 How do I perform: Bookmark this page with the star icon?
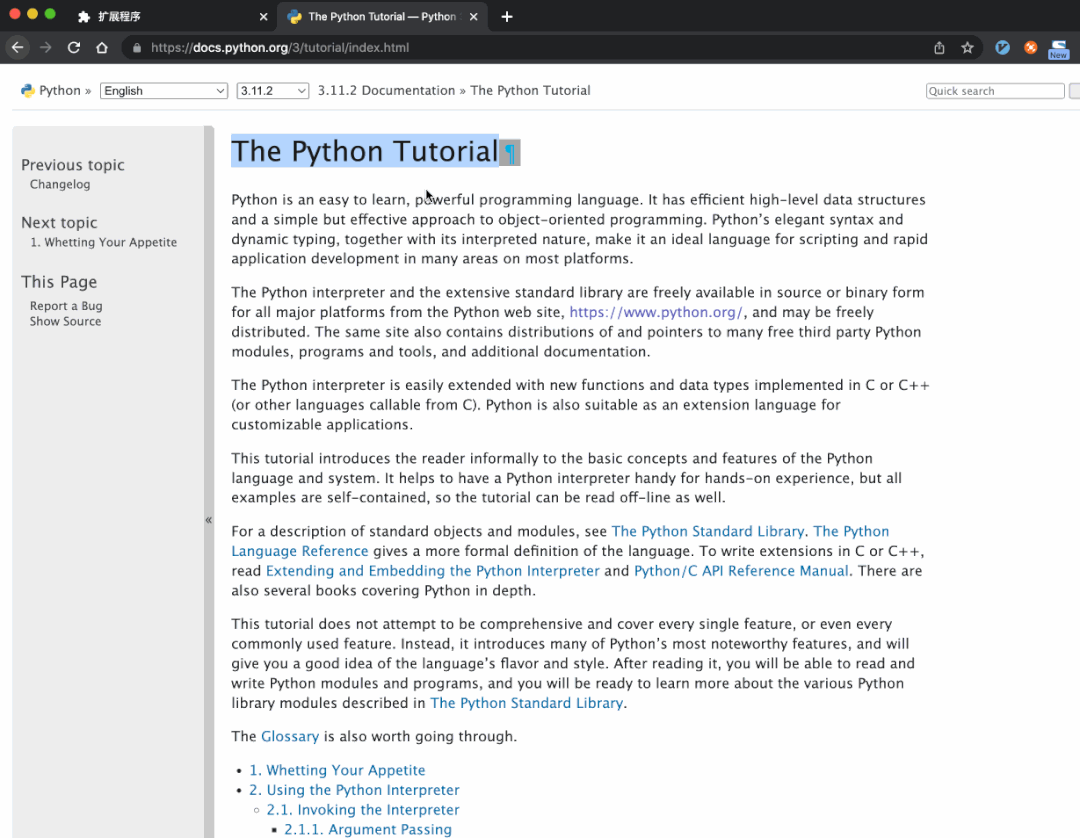(x=967, y=47)
